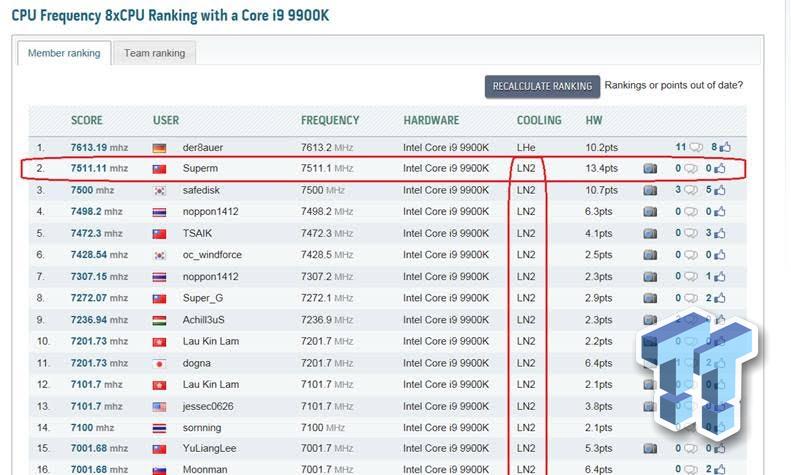Click the Recalculate Ranking button
The height and width of the screenshot is (475, 791).
tap(542, 86)
